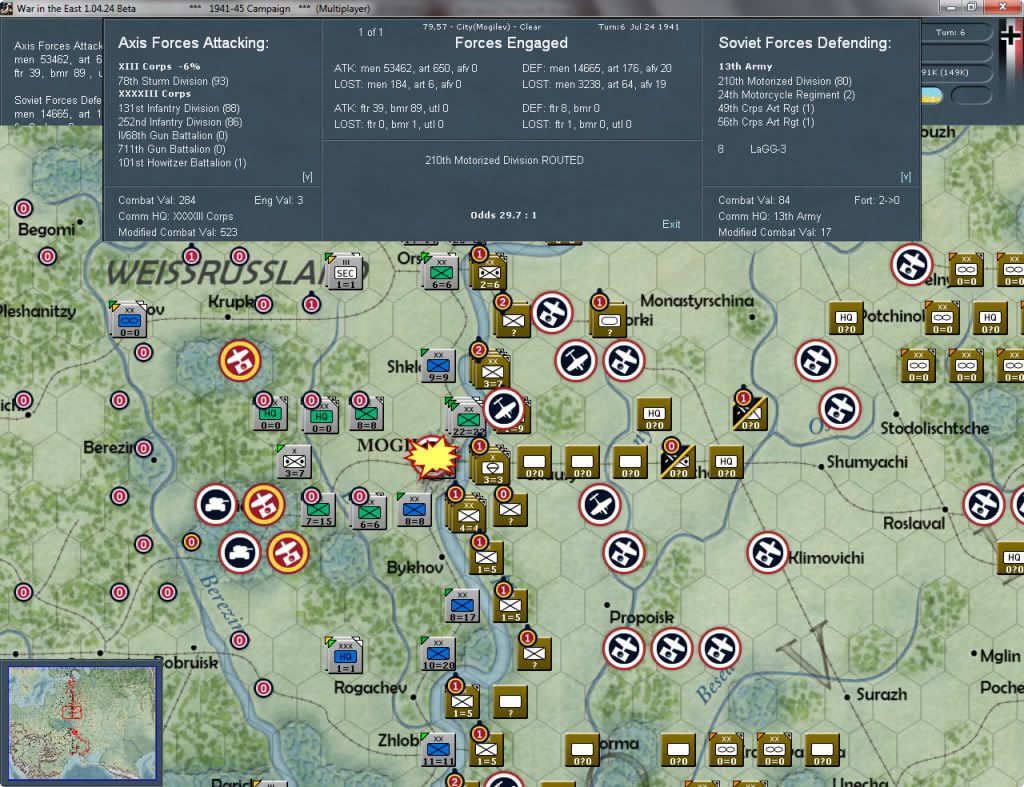The height and width of the screenshot is (787, 1024).
Task: Select the SEC security unit counter
Action: click(345, 273)
